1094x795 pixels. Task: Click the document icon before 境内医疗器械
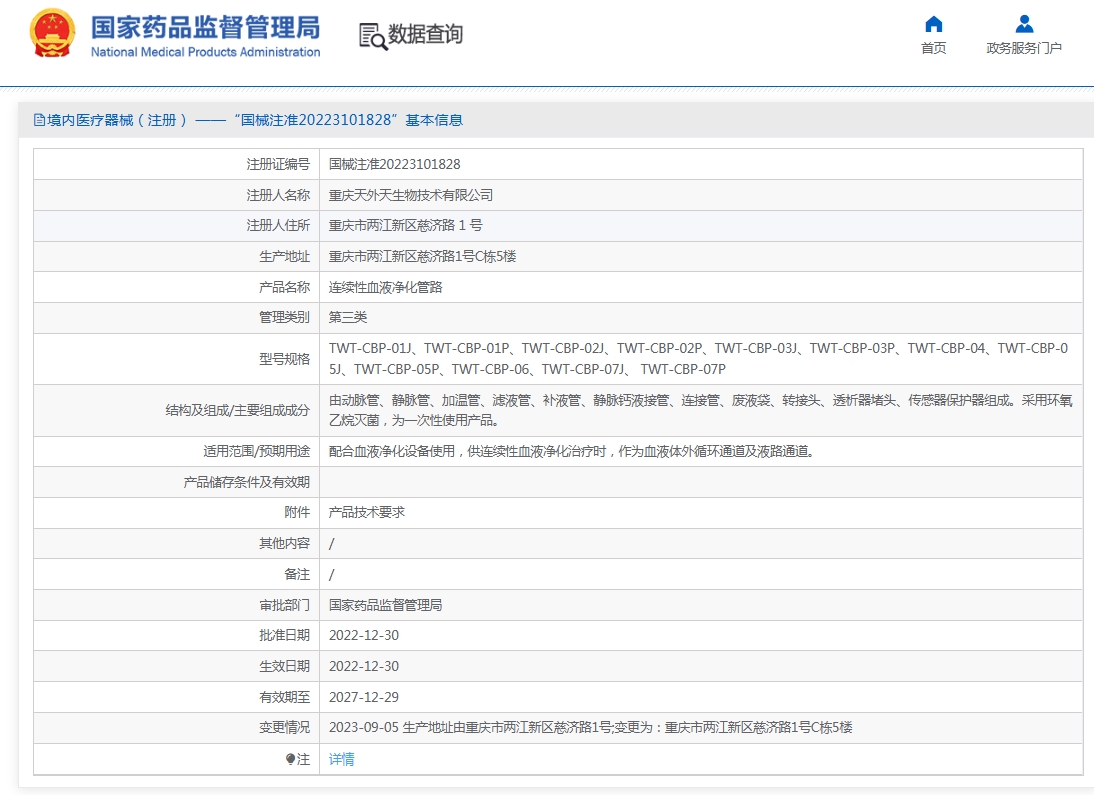tap(39, 120)
